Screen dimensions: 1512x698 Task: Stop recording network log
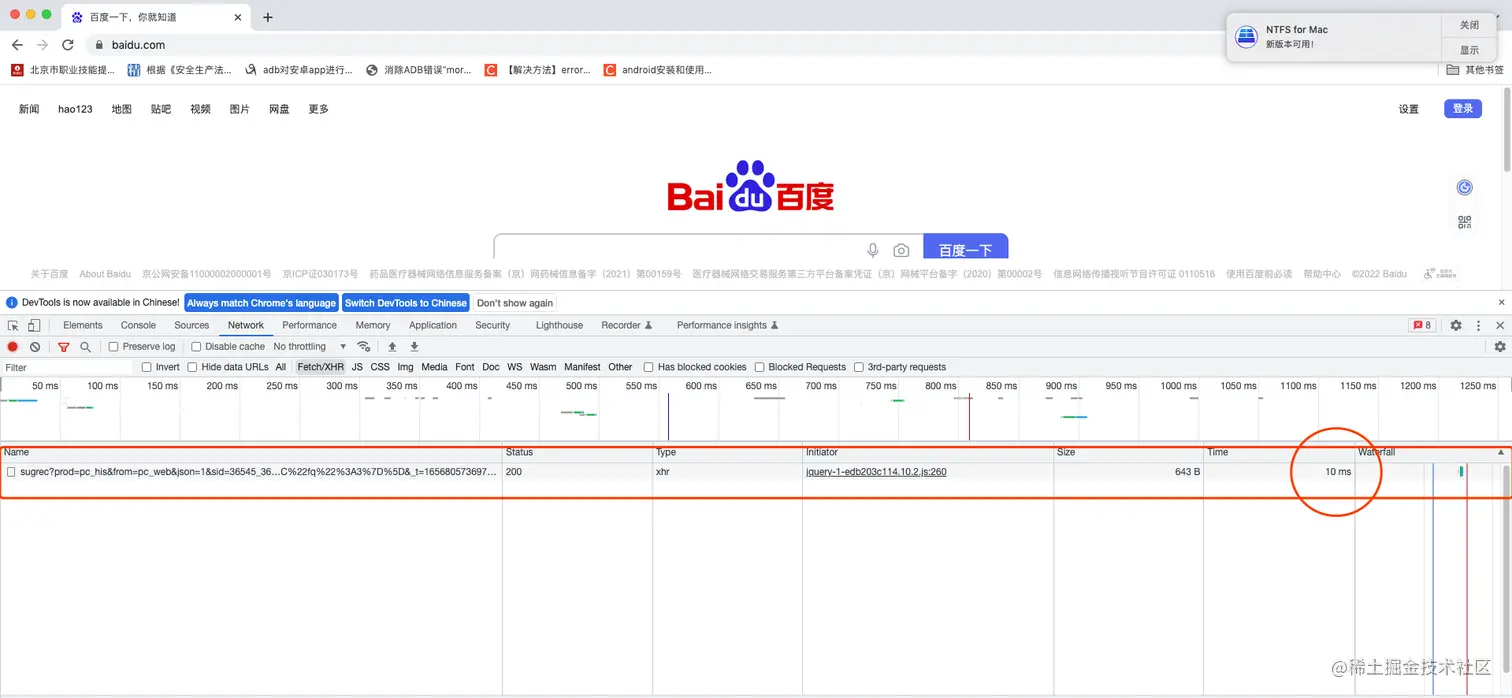[x=13, y=347]
